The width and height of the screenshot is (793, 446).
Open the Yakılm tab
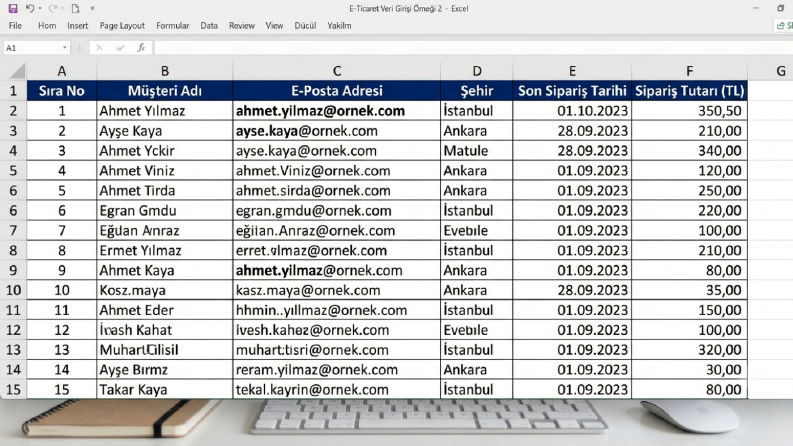339,25
